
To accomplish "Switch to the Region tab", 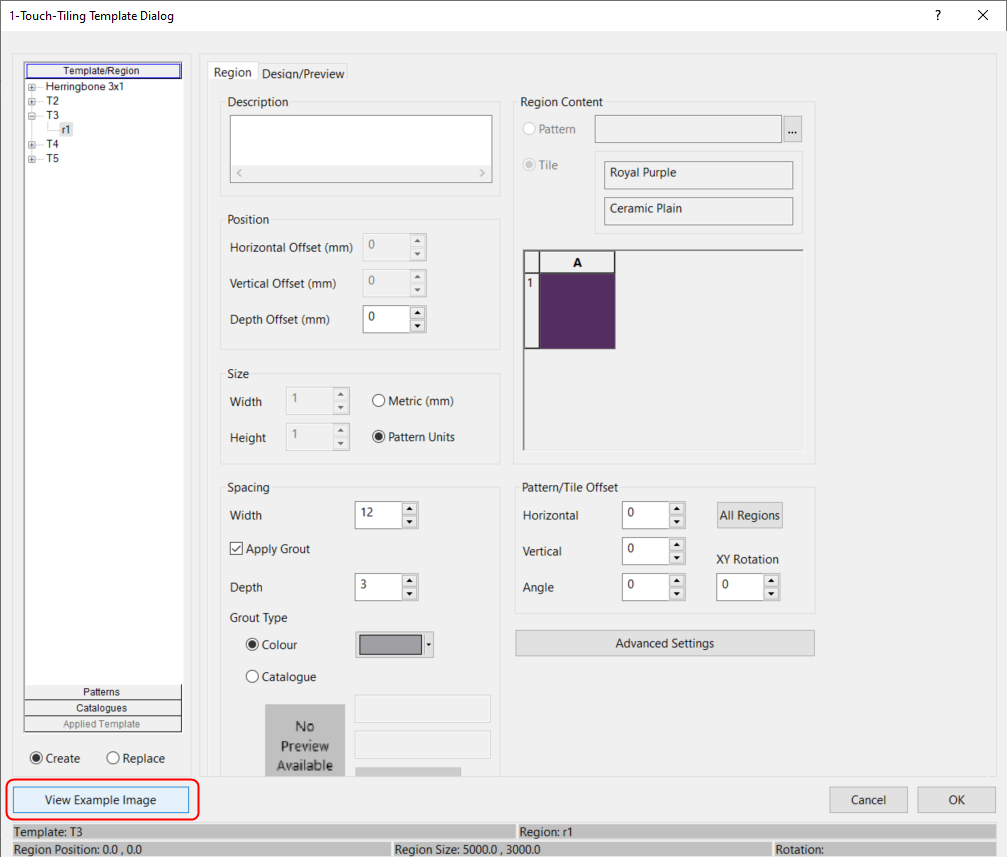I will (x=232, y=72).
